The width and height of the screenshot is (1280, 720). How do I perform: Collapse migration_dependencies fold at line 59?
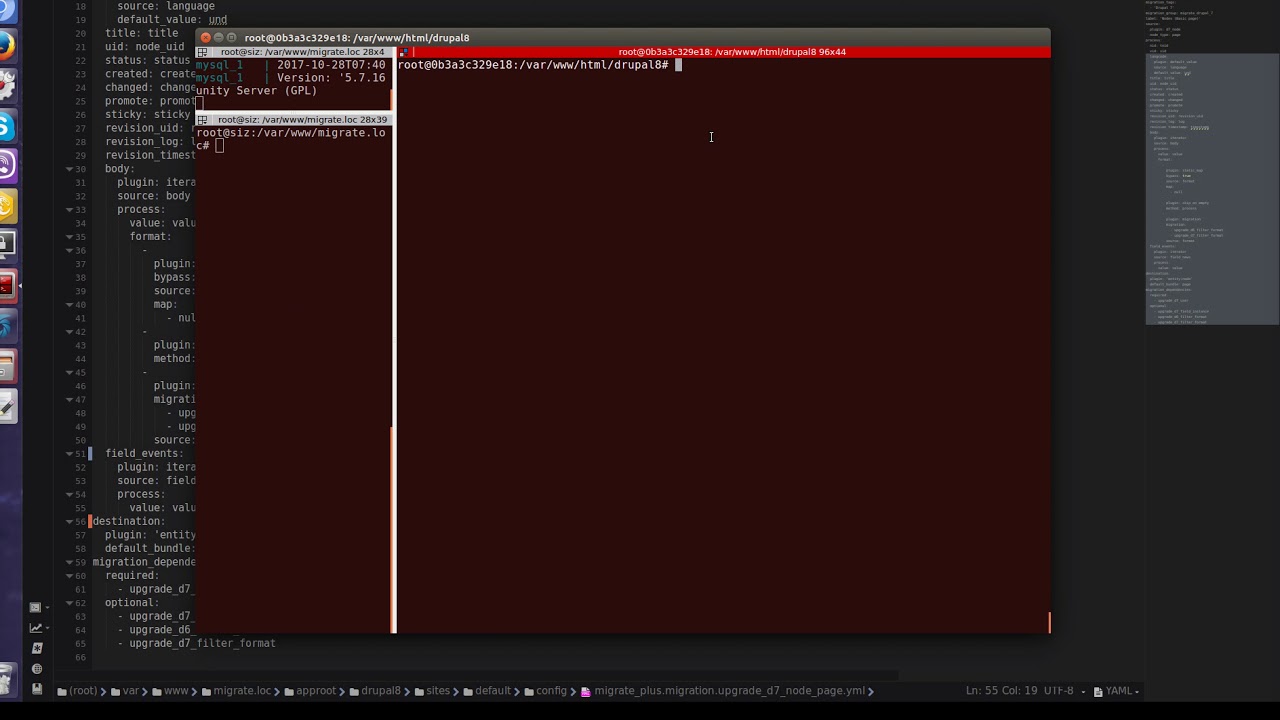70,562
